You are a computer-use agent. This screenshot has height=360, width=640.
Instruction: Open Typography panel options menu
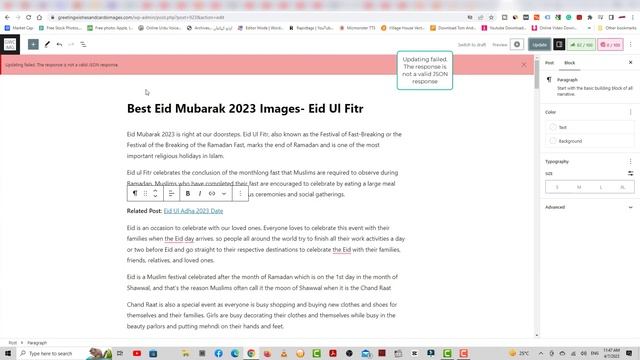tap(631, 162)
